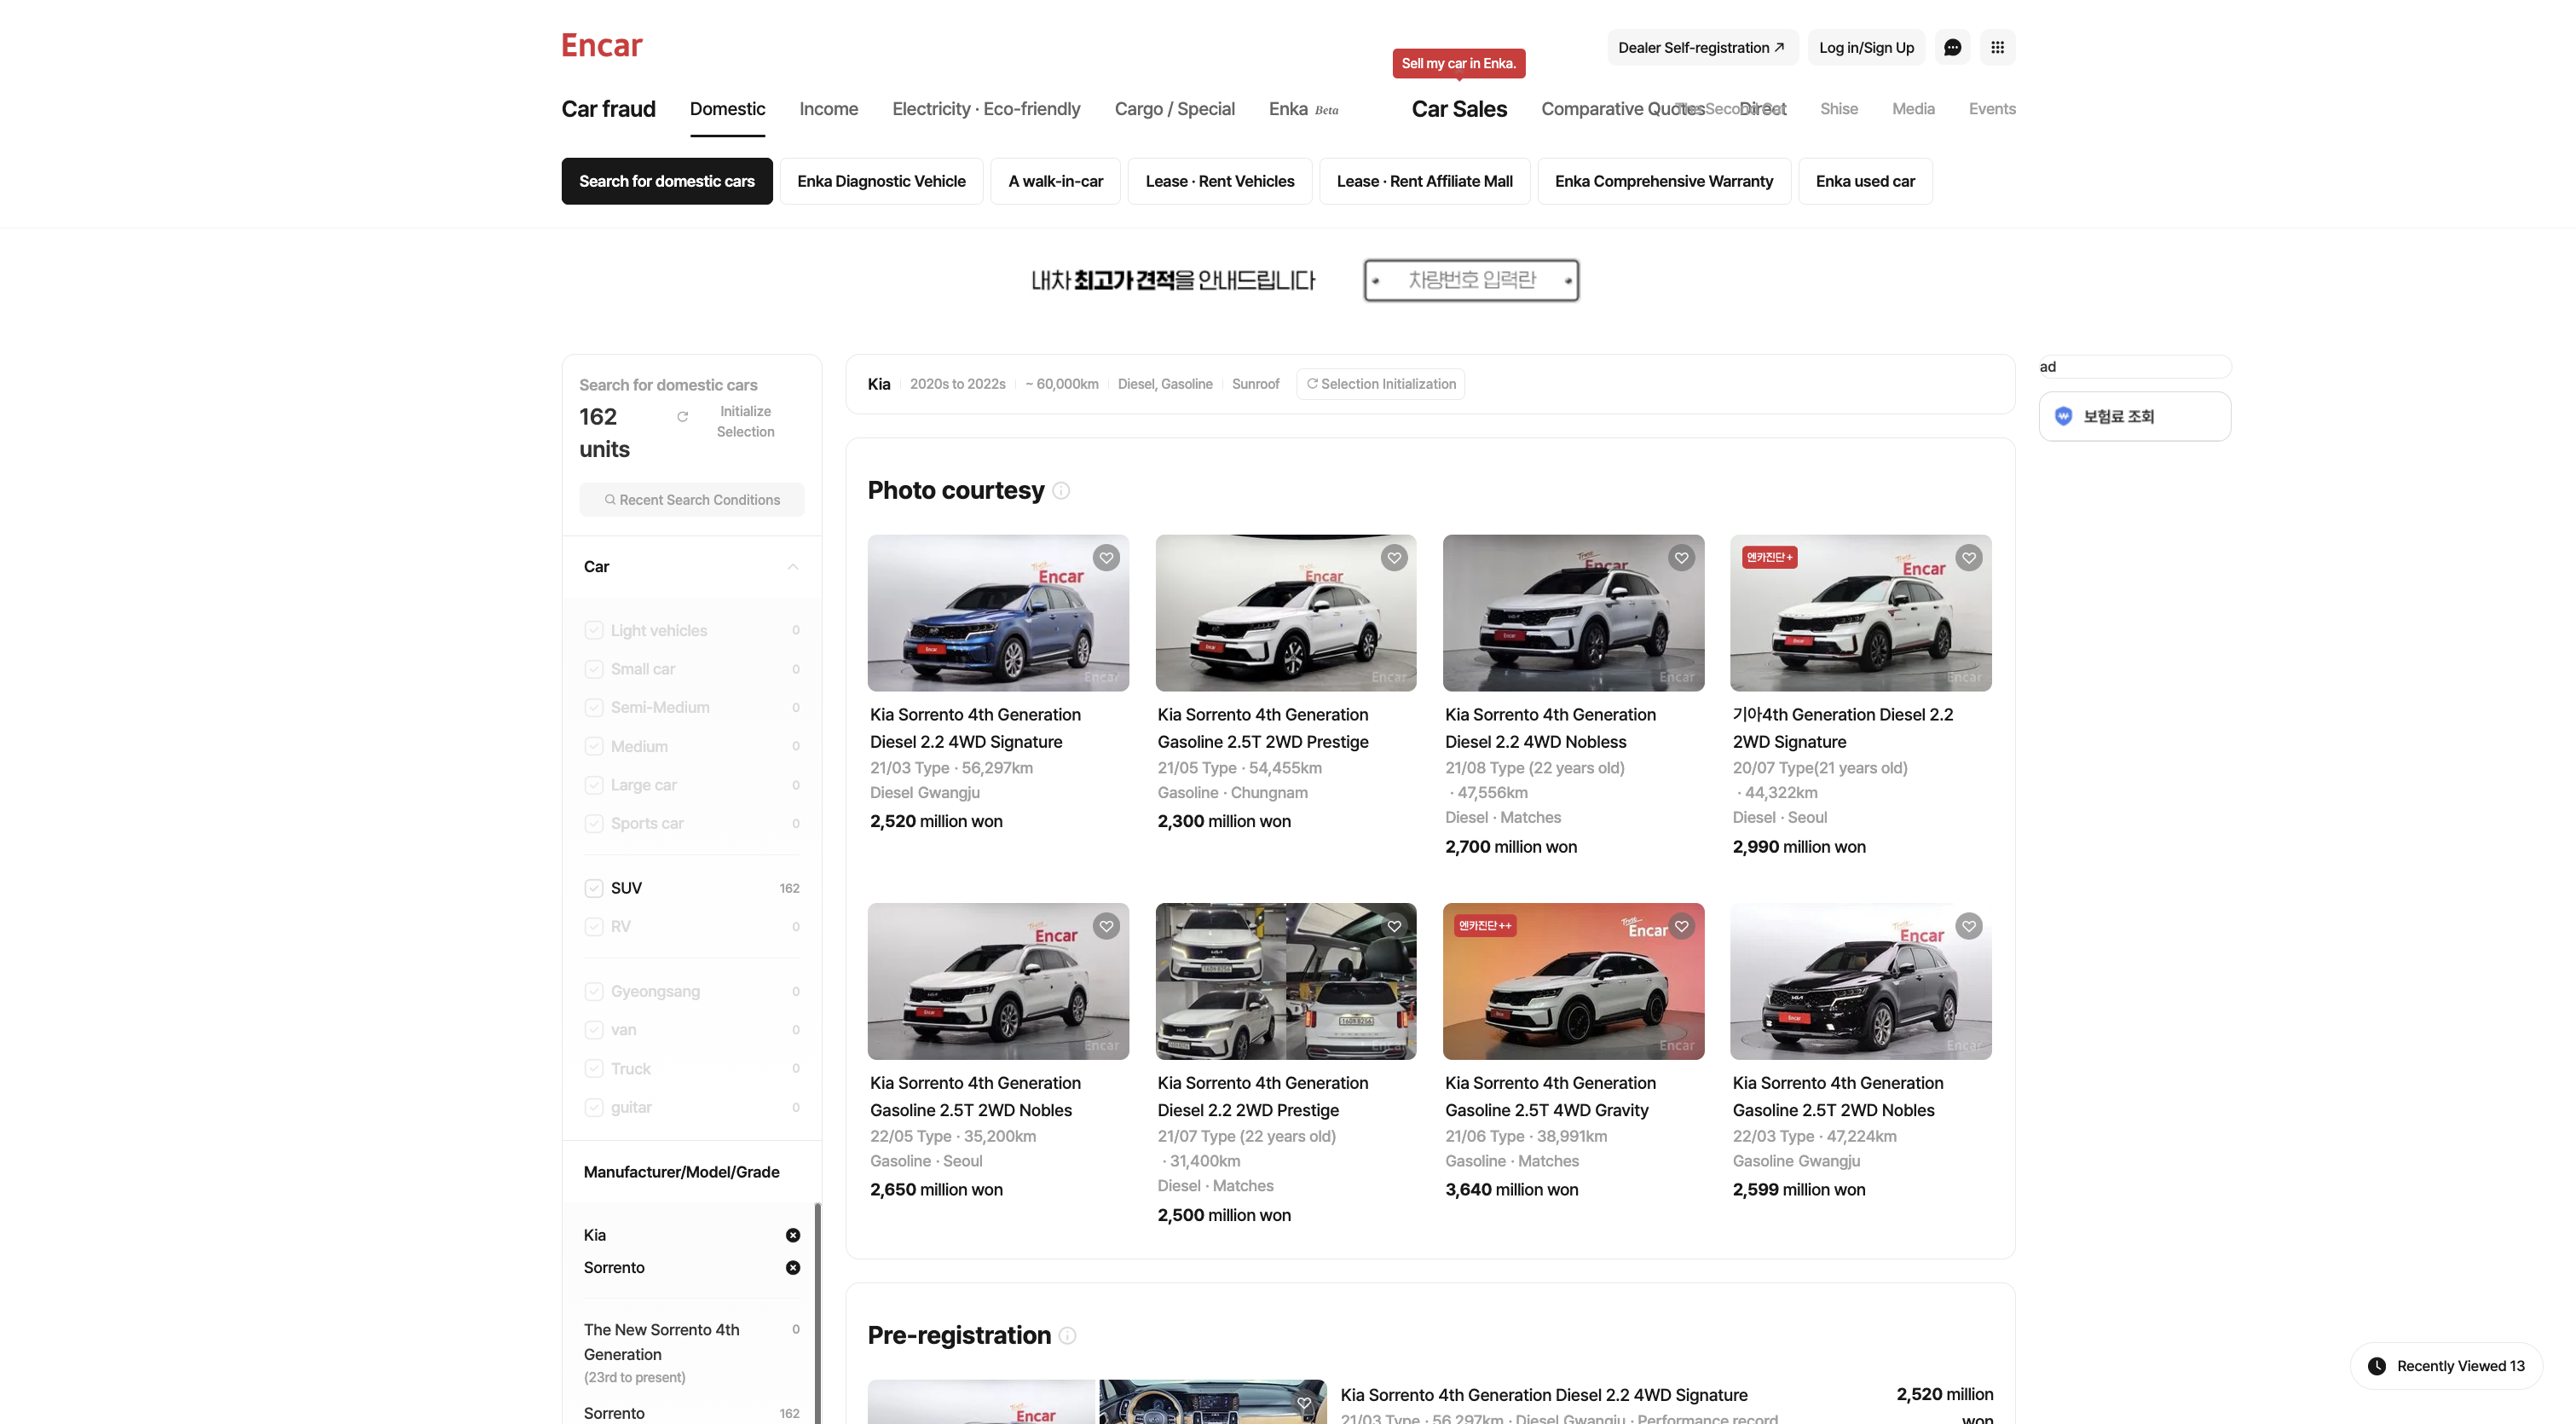Favorite the Diesel 2.2 4WD Nobless card

pyautogui.click(x=1682, y=558)
